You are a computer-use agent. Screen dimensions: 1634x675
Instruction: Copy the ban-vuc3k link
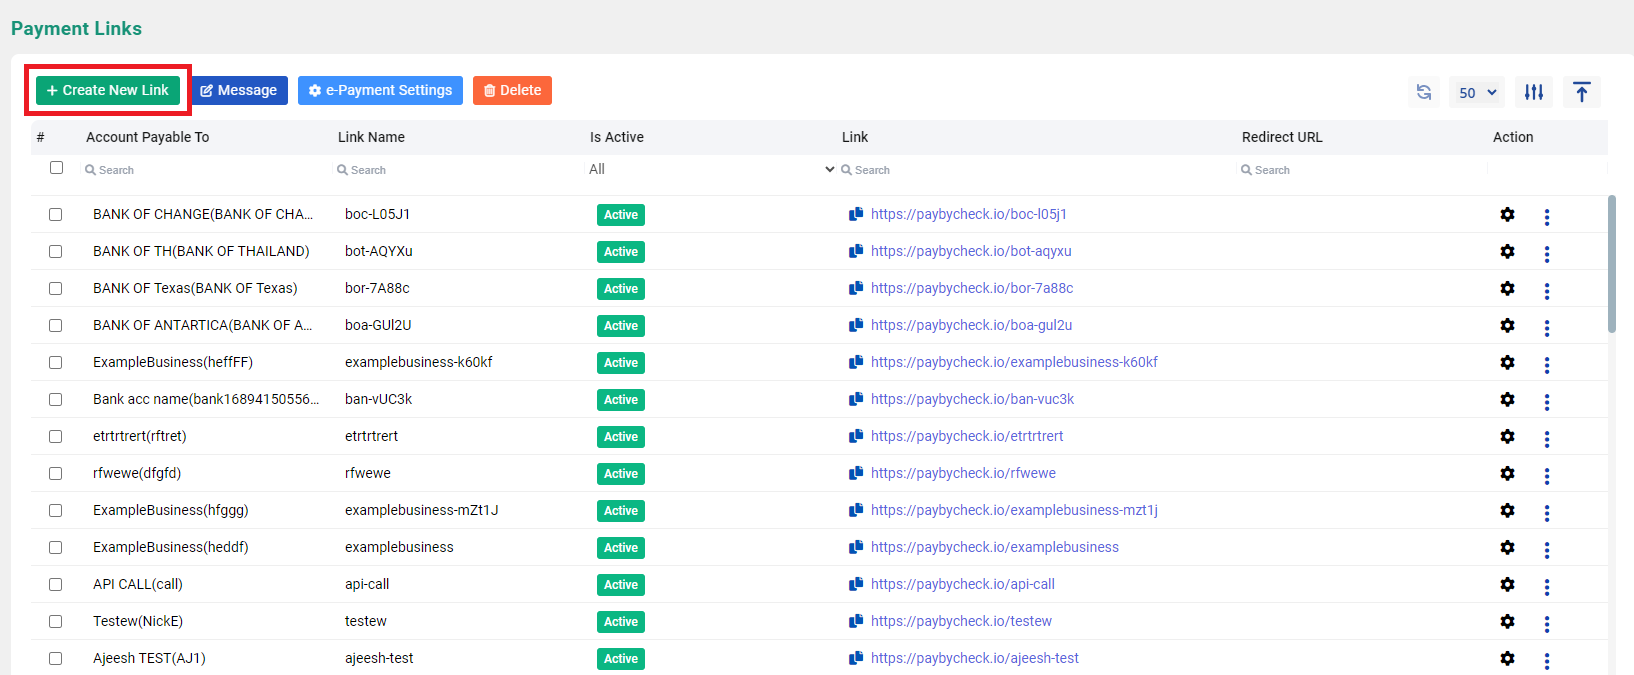coord(856,399)
